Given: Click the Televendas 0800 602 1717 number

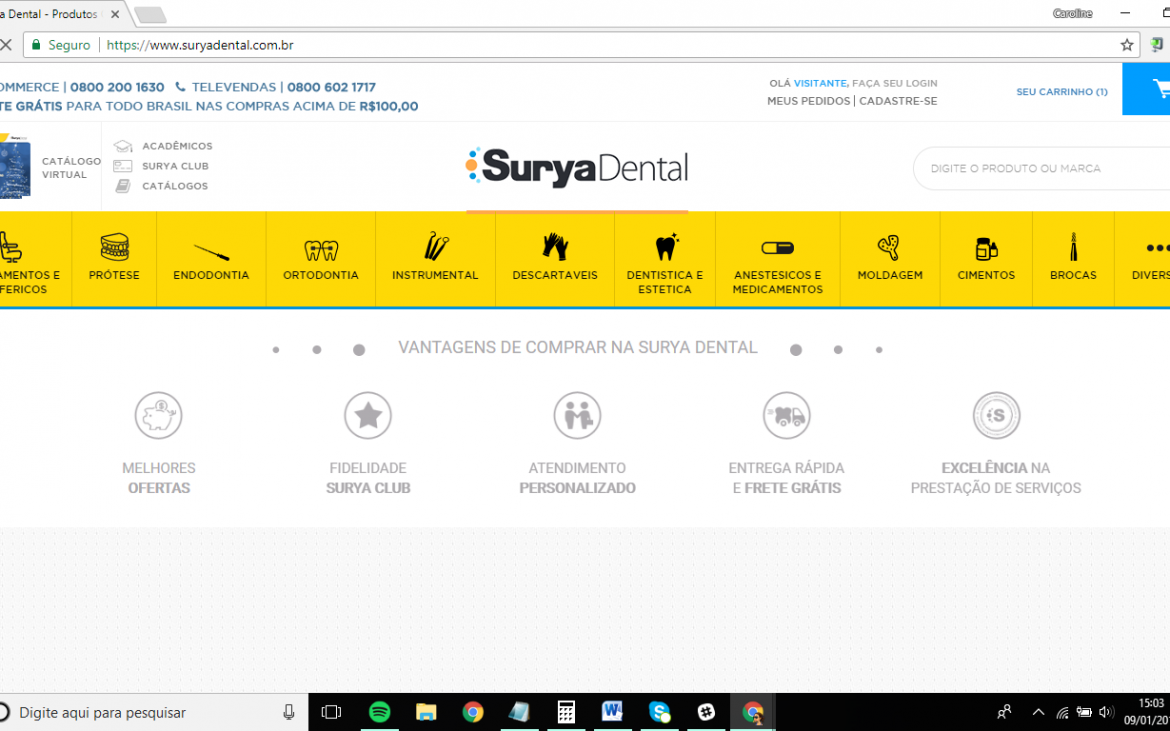Looking at the screenshot, I should (x=331, y=87).
